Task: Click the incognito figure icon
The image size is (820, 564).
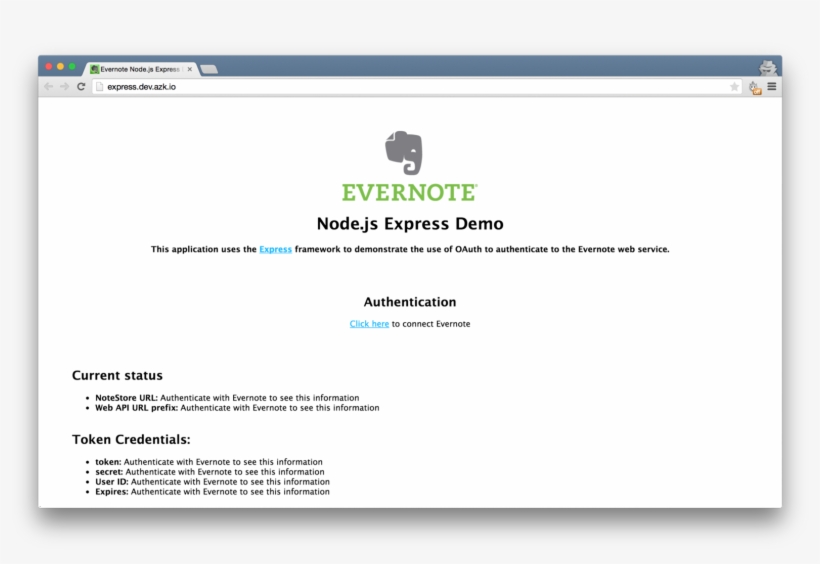Action: tap(768, 68)
